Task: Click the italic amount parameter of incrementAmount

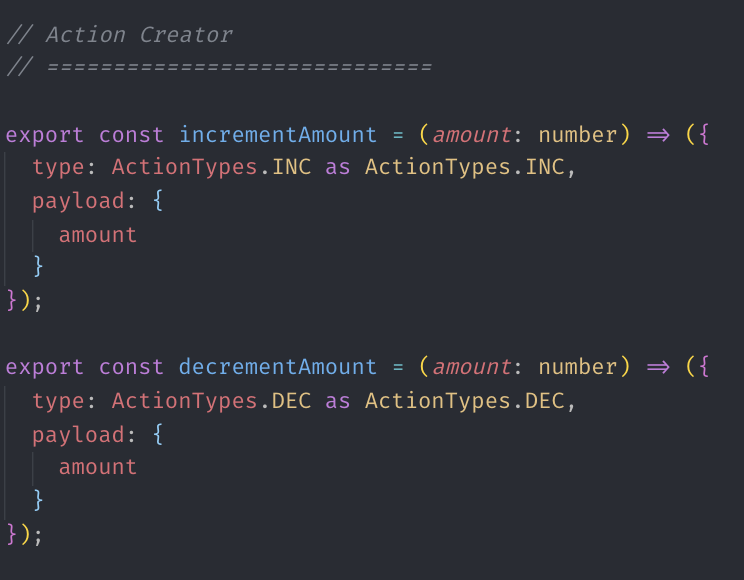Action: click(471, 135)
